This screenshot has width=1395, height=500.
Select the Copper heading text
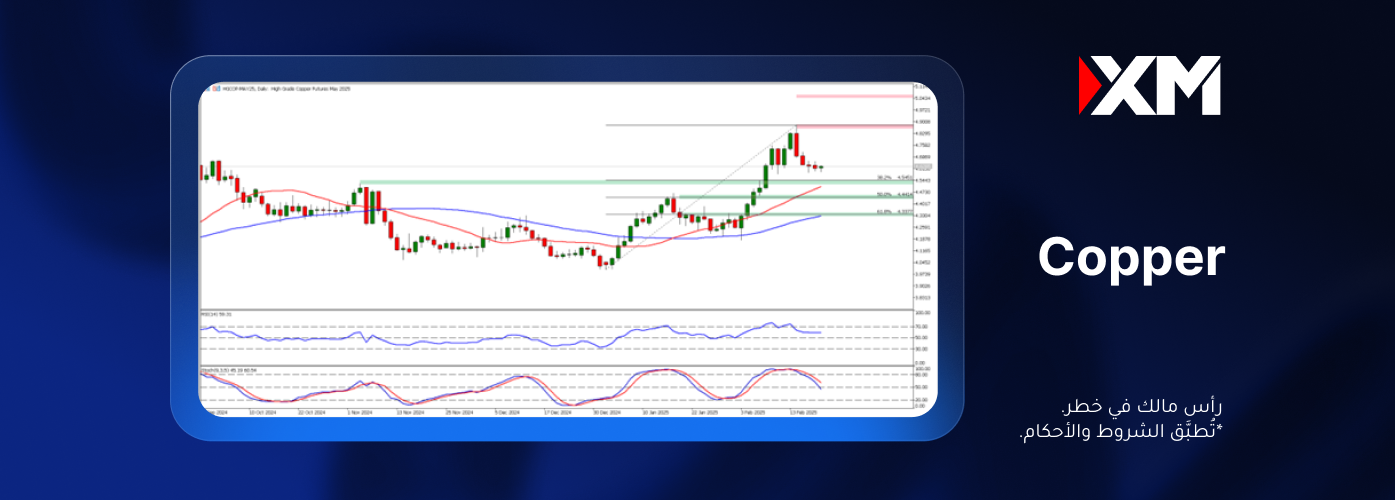(1131, 258)
